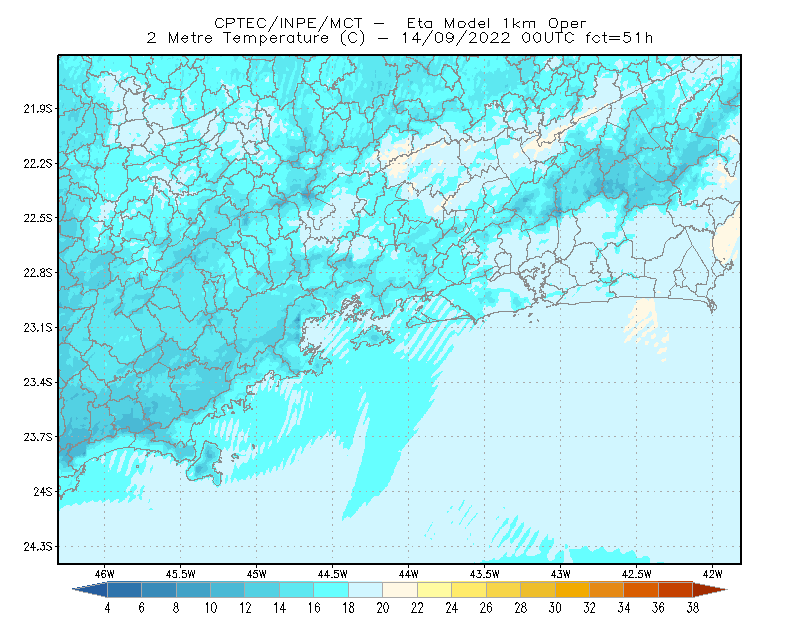Screen dimensions: 800x618
Task: Click the 24.3S latitude axis label
Action: pos(37,547)
